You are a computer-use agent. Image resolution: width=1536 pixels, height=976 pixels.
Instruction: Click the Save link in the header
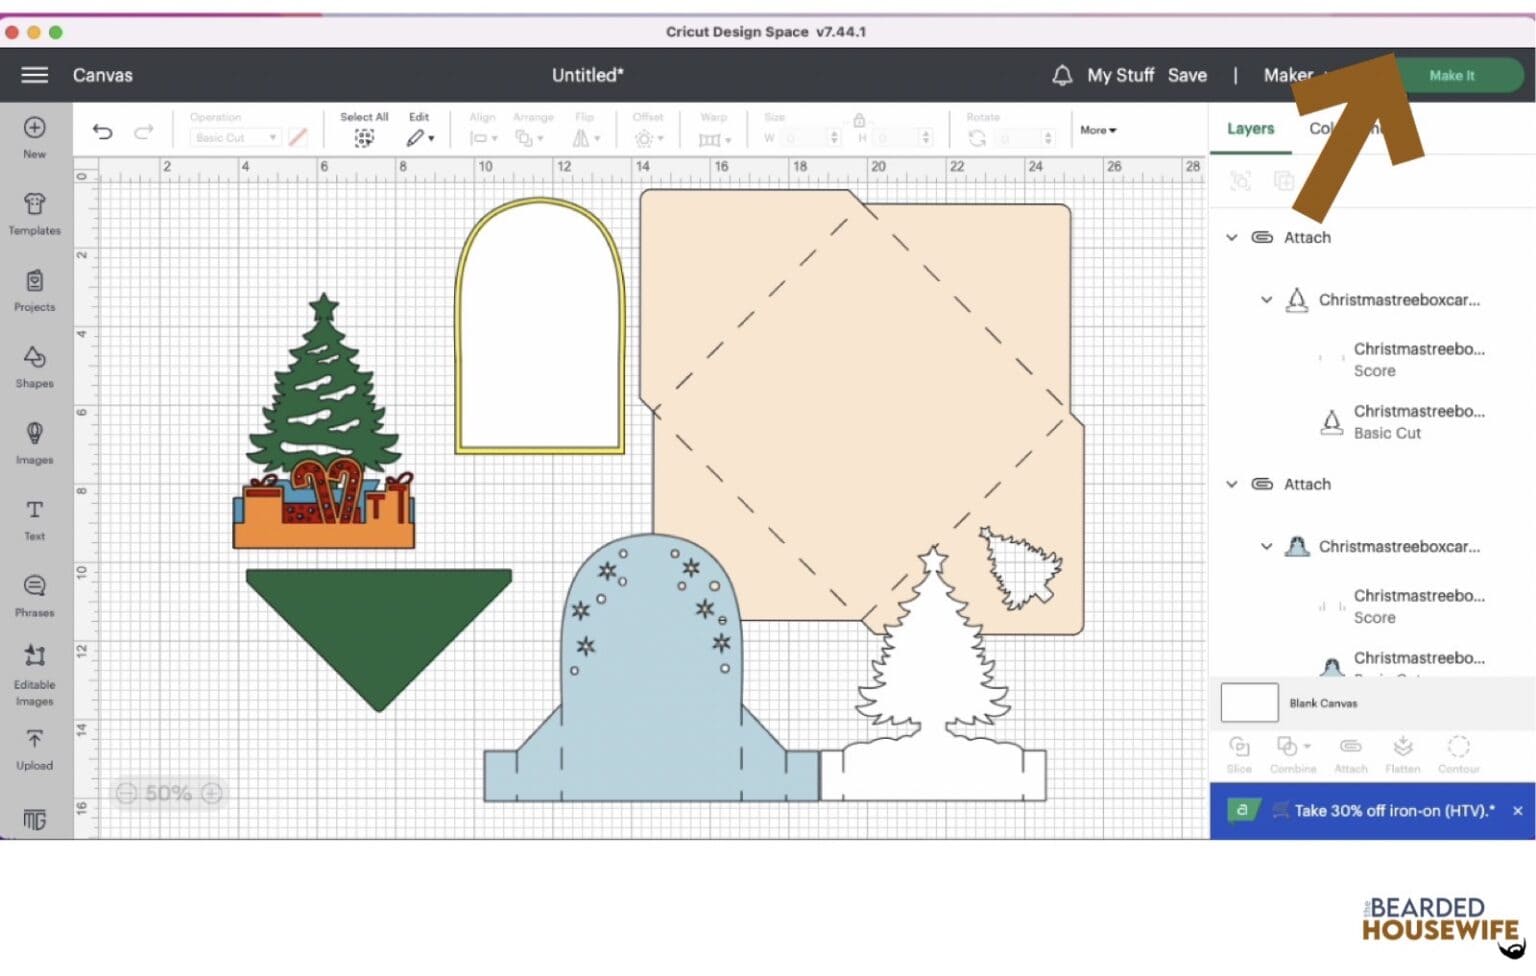pyautogui.click(x=1187, y=74)
